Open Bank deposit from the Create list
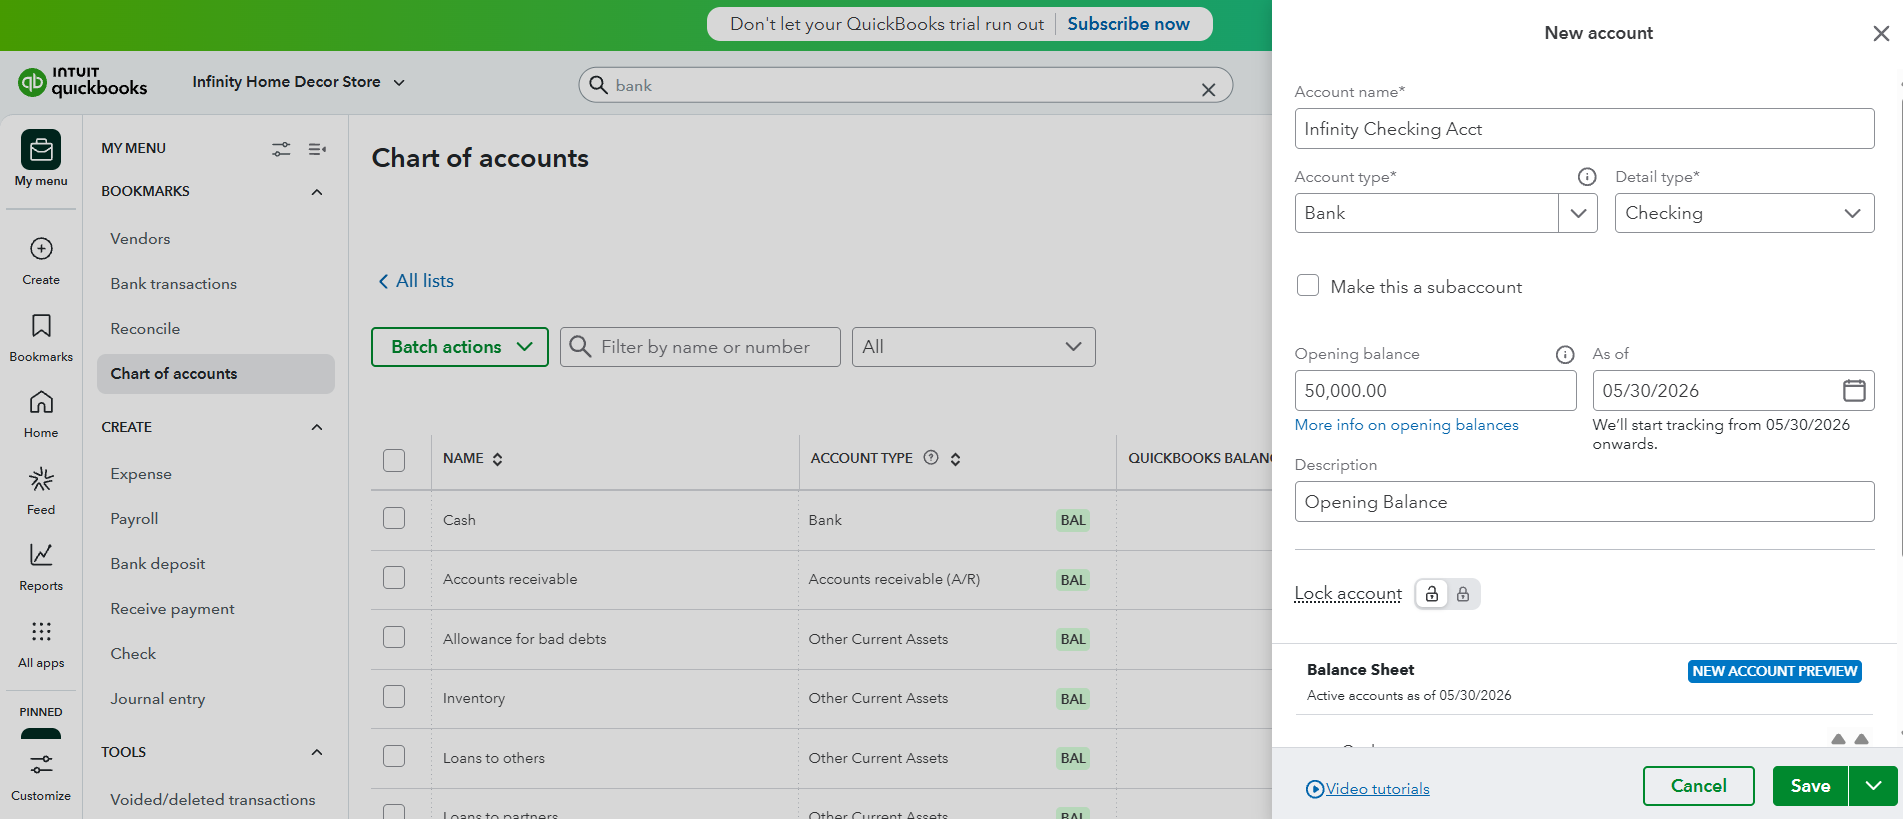Image resolution: width=1903 pixels, height=819 pixels. (x=157, y=564)
